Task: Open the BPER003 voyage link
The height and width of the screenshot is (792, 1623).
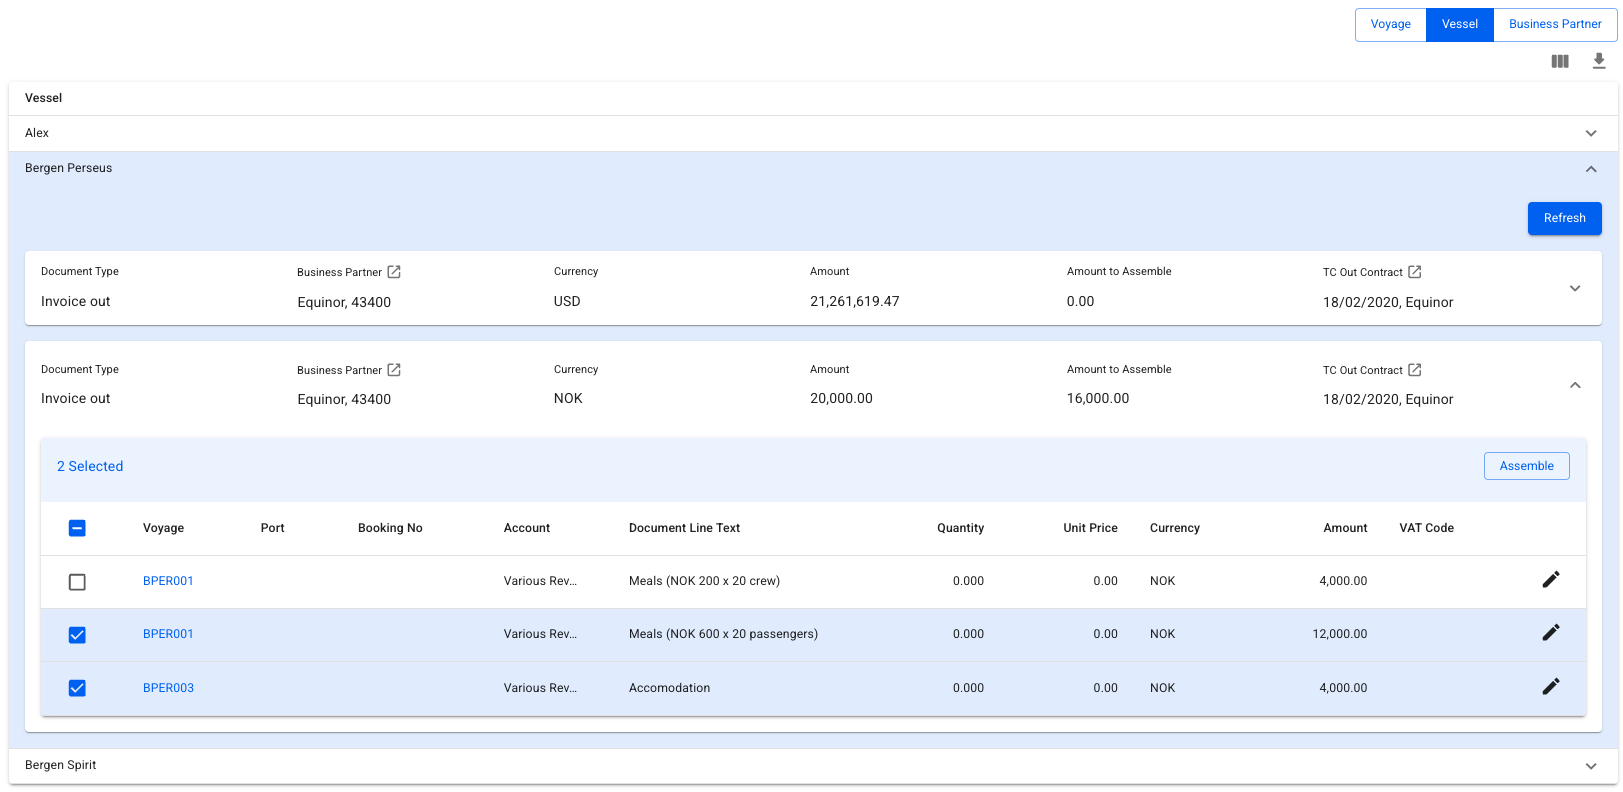Action: point(168,688)
